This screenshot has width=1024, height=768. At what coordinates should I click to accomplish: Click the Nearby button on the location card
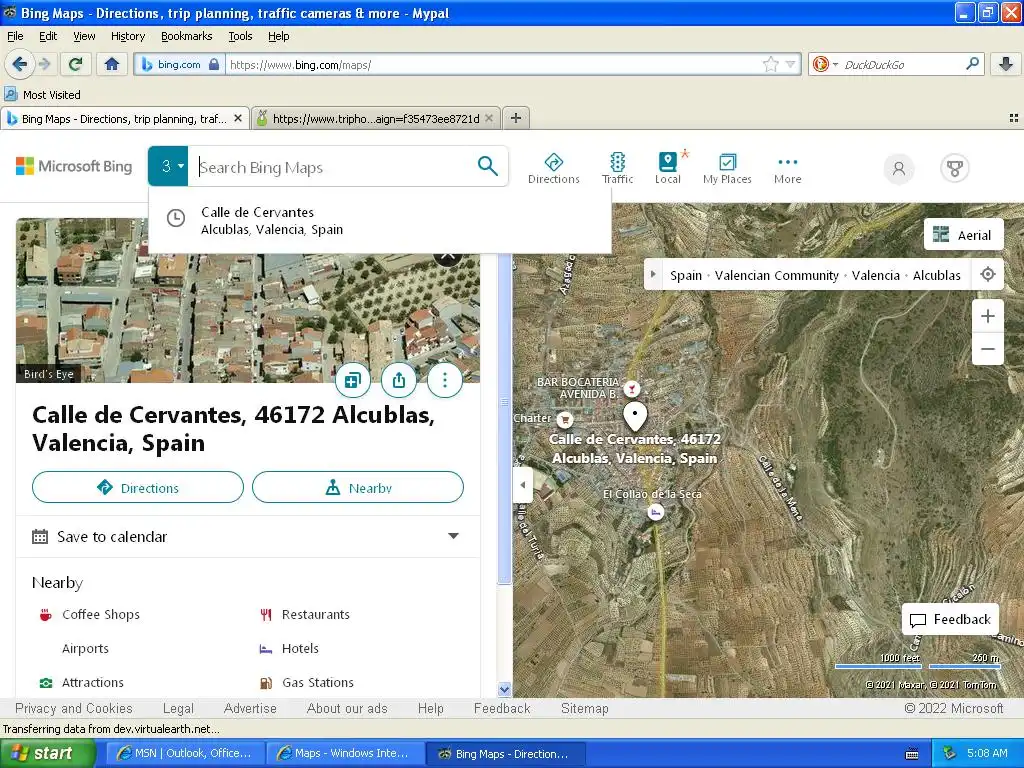tap(358, 487)
